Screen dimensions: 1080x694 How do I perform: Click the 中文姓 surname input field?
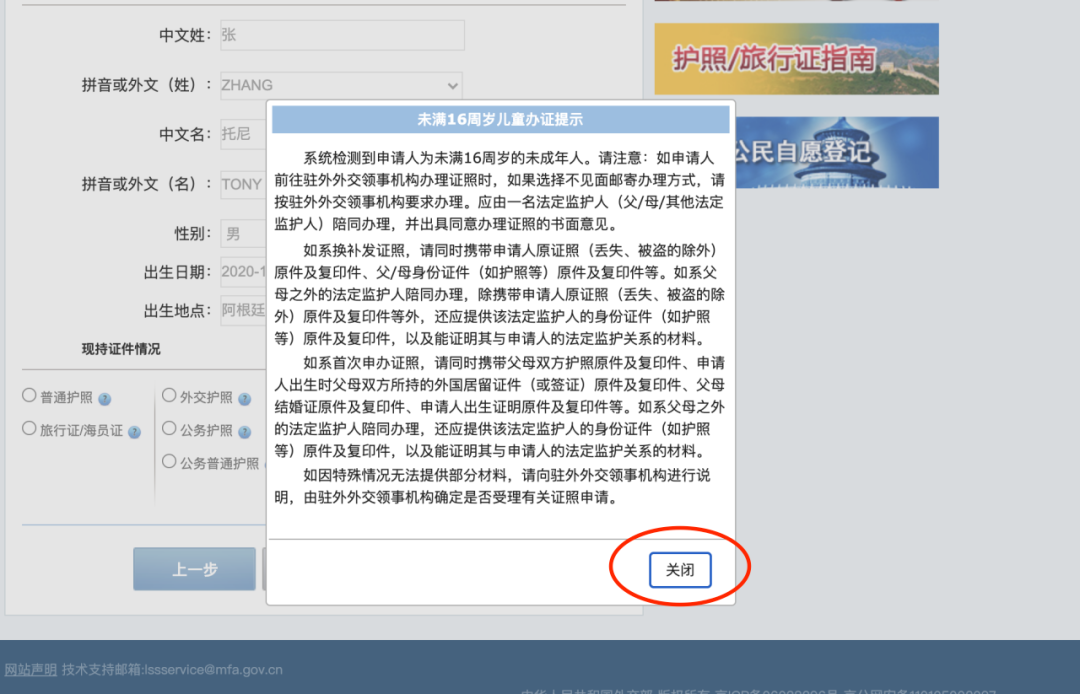click(x=340, y=34)
